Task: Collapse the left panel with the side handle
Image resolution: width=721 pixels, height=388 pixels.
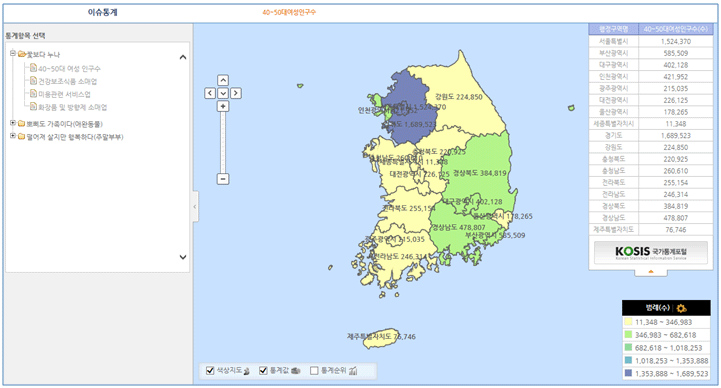Action: [195, 207]
